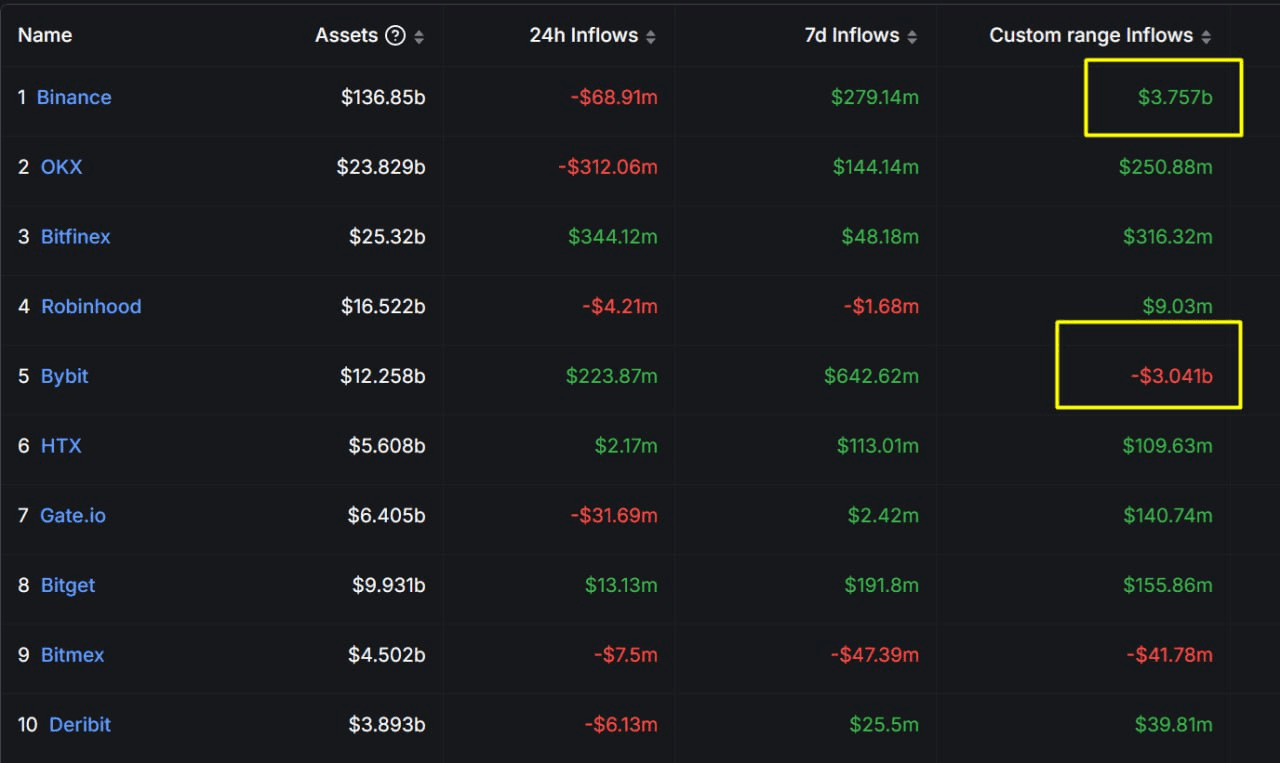The width and height of the screenshot is (1280, 763).
Task: Open the Deribit exchange link
Action: (80, 725)
